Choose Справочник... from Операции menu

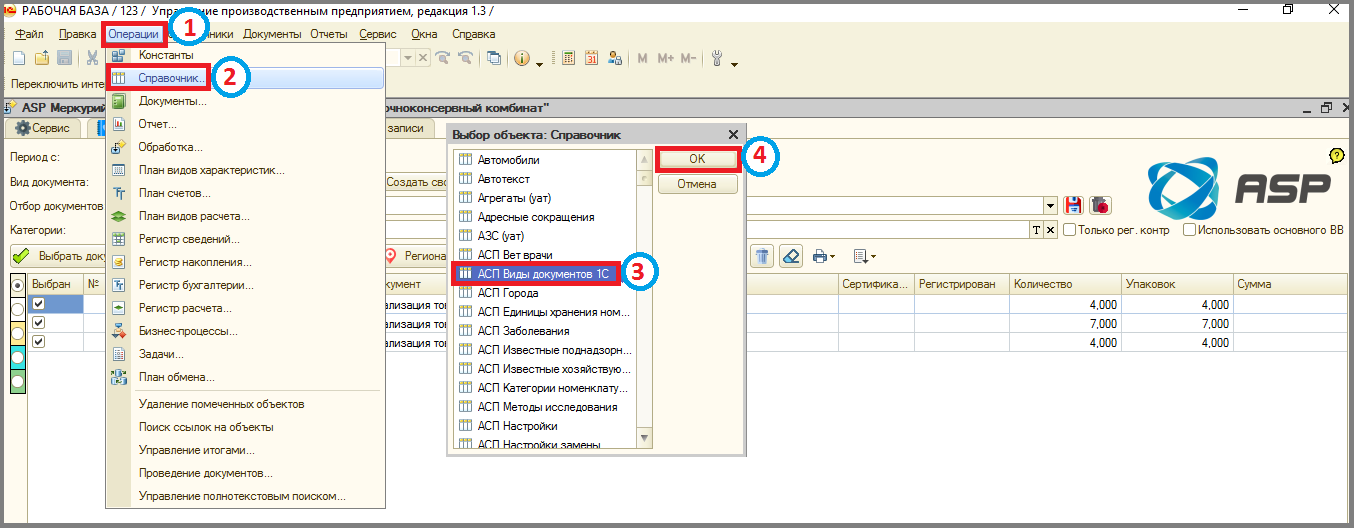246,78
